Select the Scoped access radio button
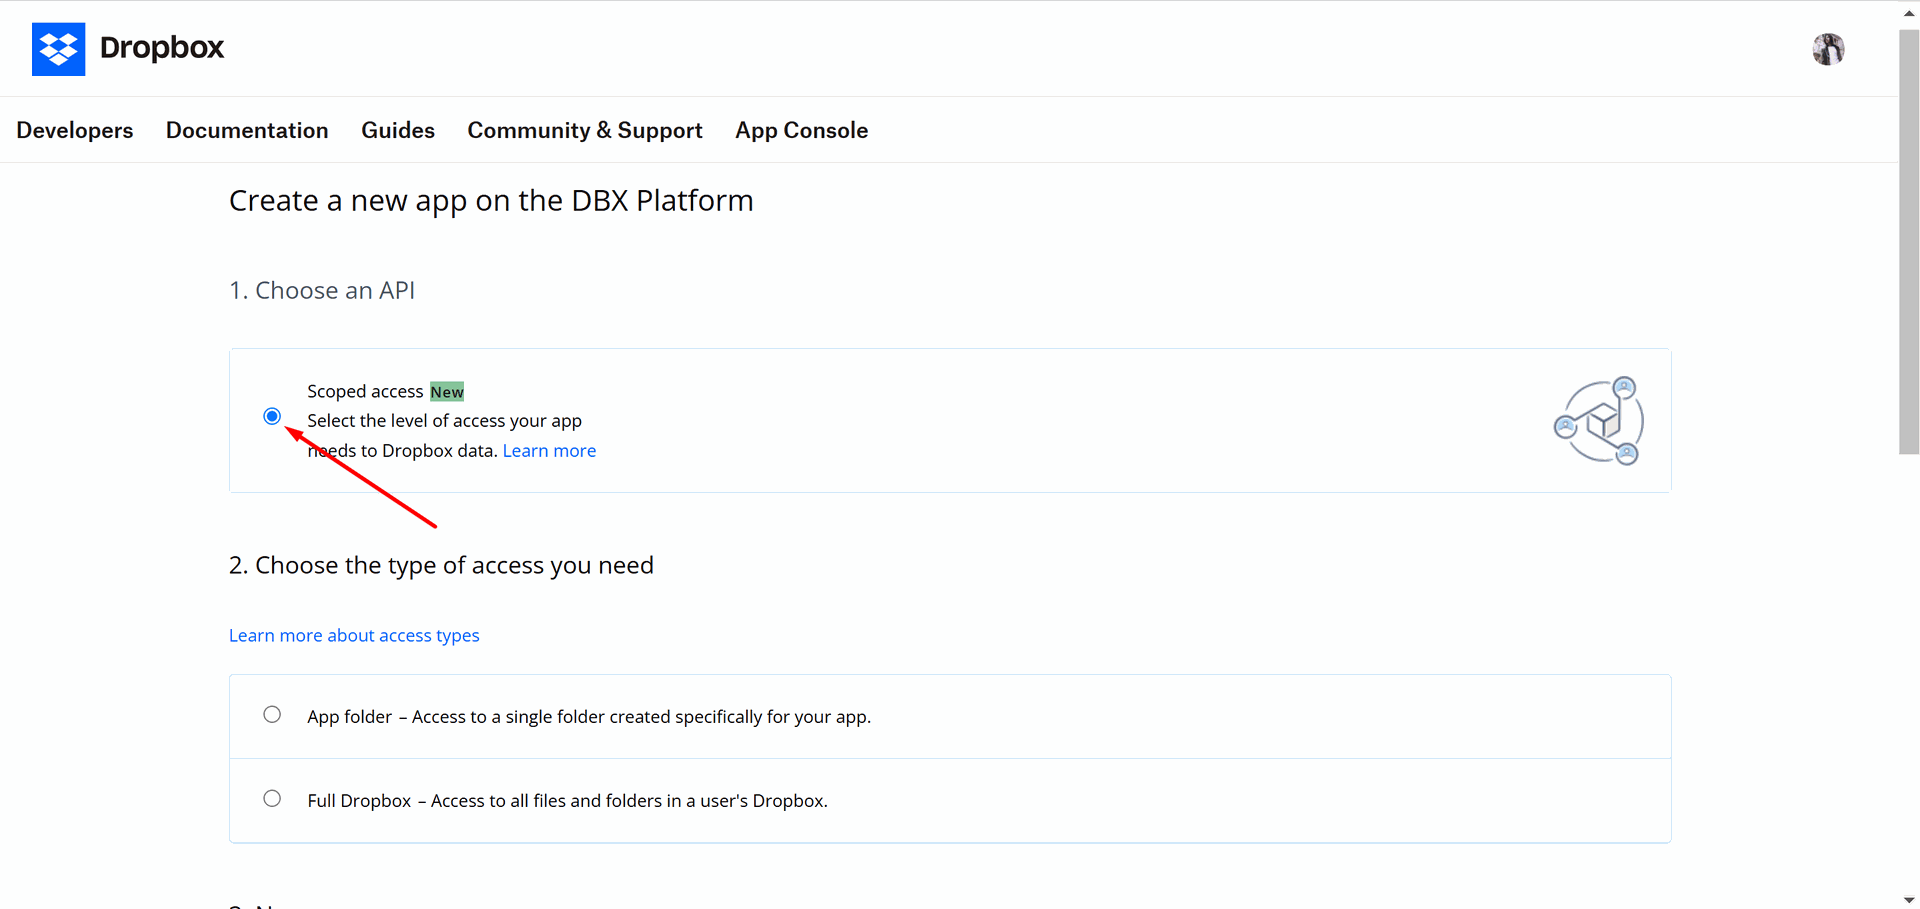The height and width of the screenshot is (909, 1920). click(x=272, y=416)
